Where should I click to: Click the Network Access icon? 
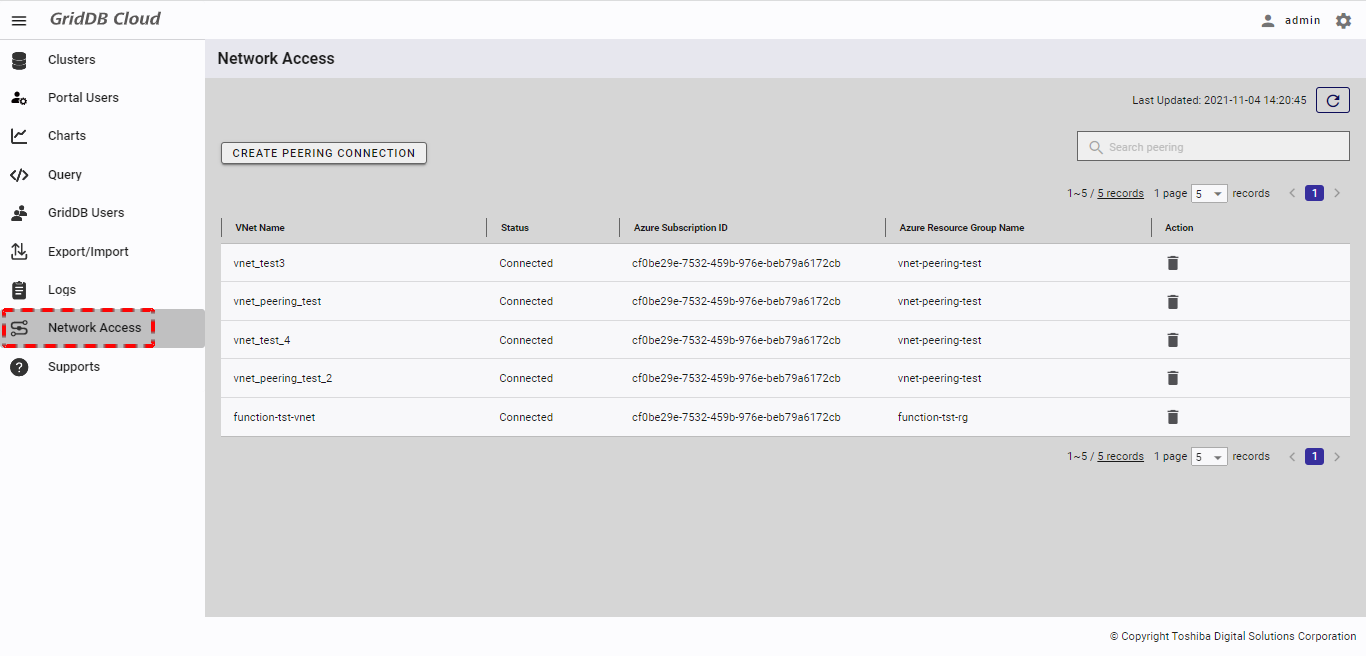click(19, 328)
